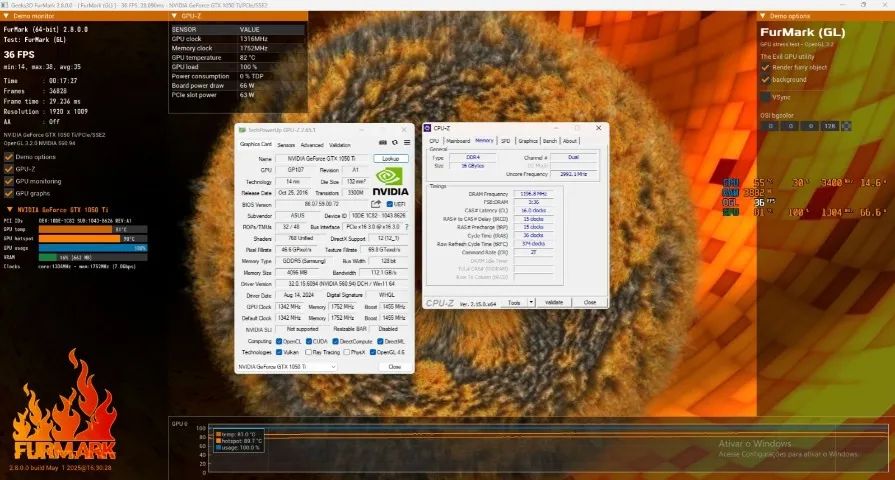Click the GPU name field in GPU-Z

(322, 159)
